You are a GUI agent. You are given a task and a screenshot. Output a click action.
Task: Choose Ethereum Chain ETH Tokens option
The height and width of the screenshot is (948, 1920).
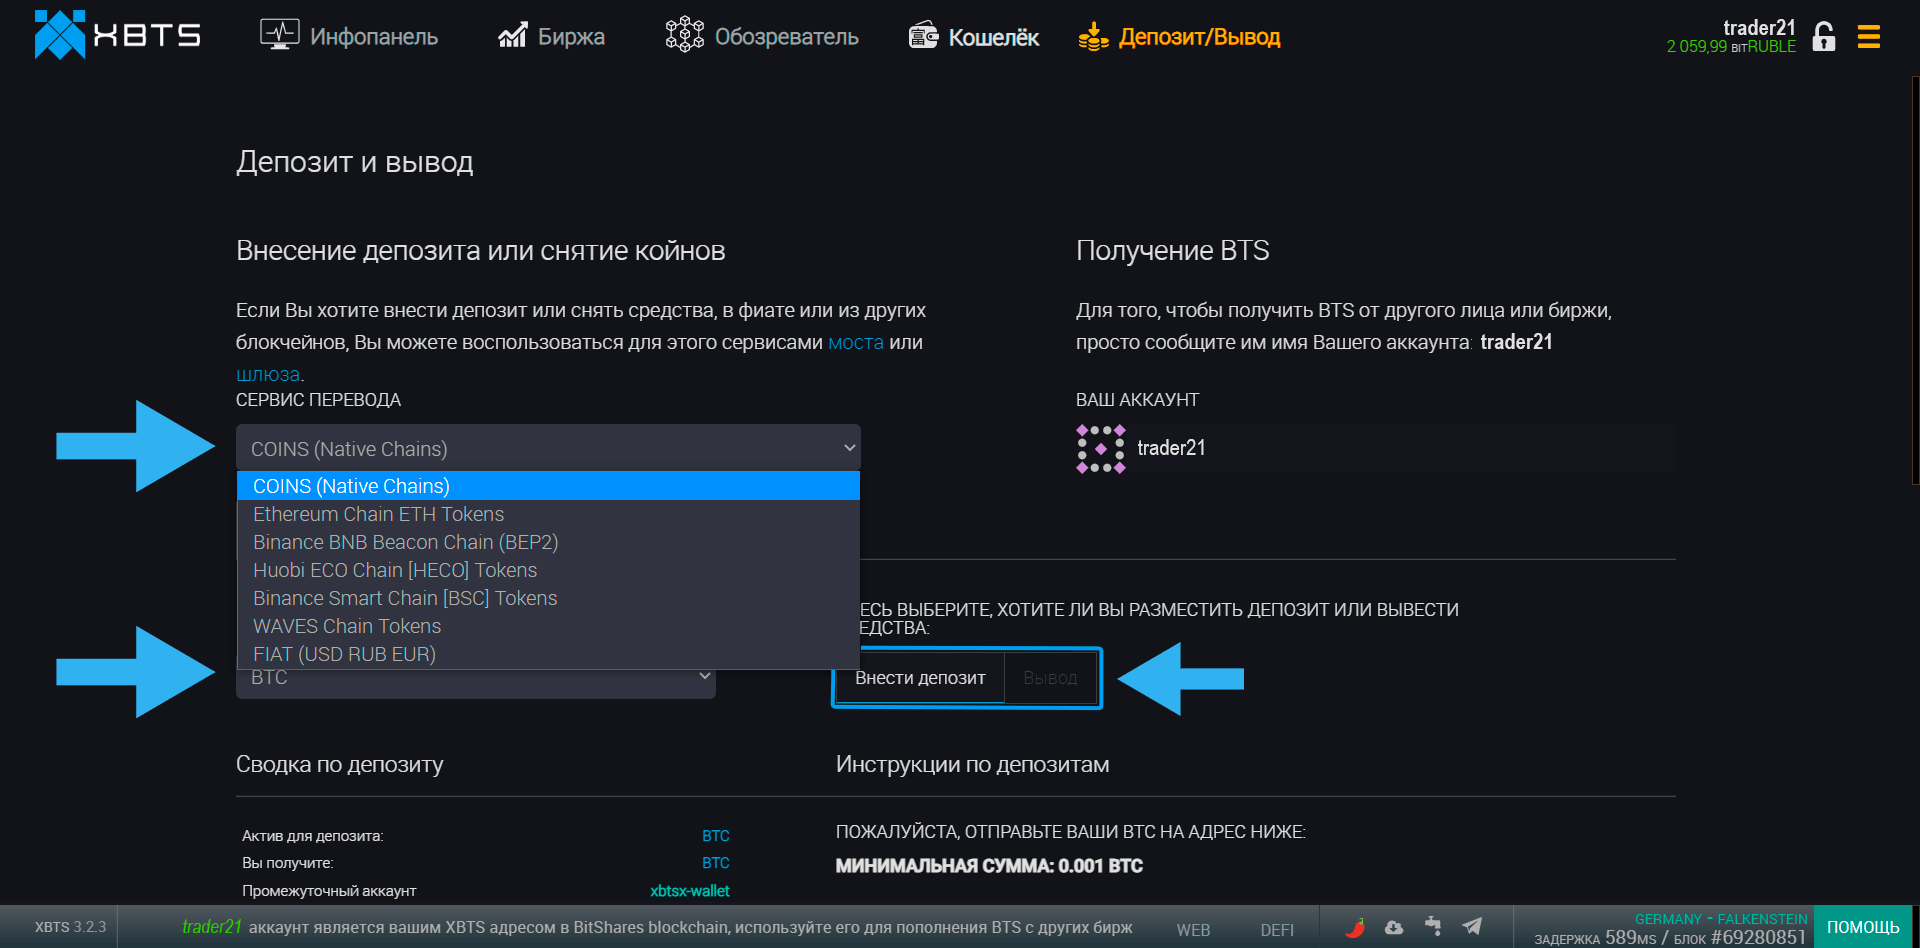click(x=378, y=514)
